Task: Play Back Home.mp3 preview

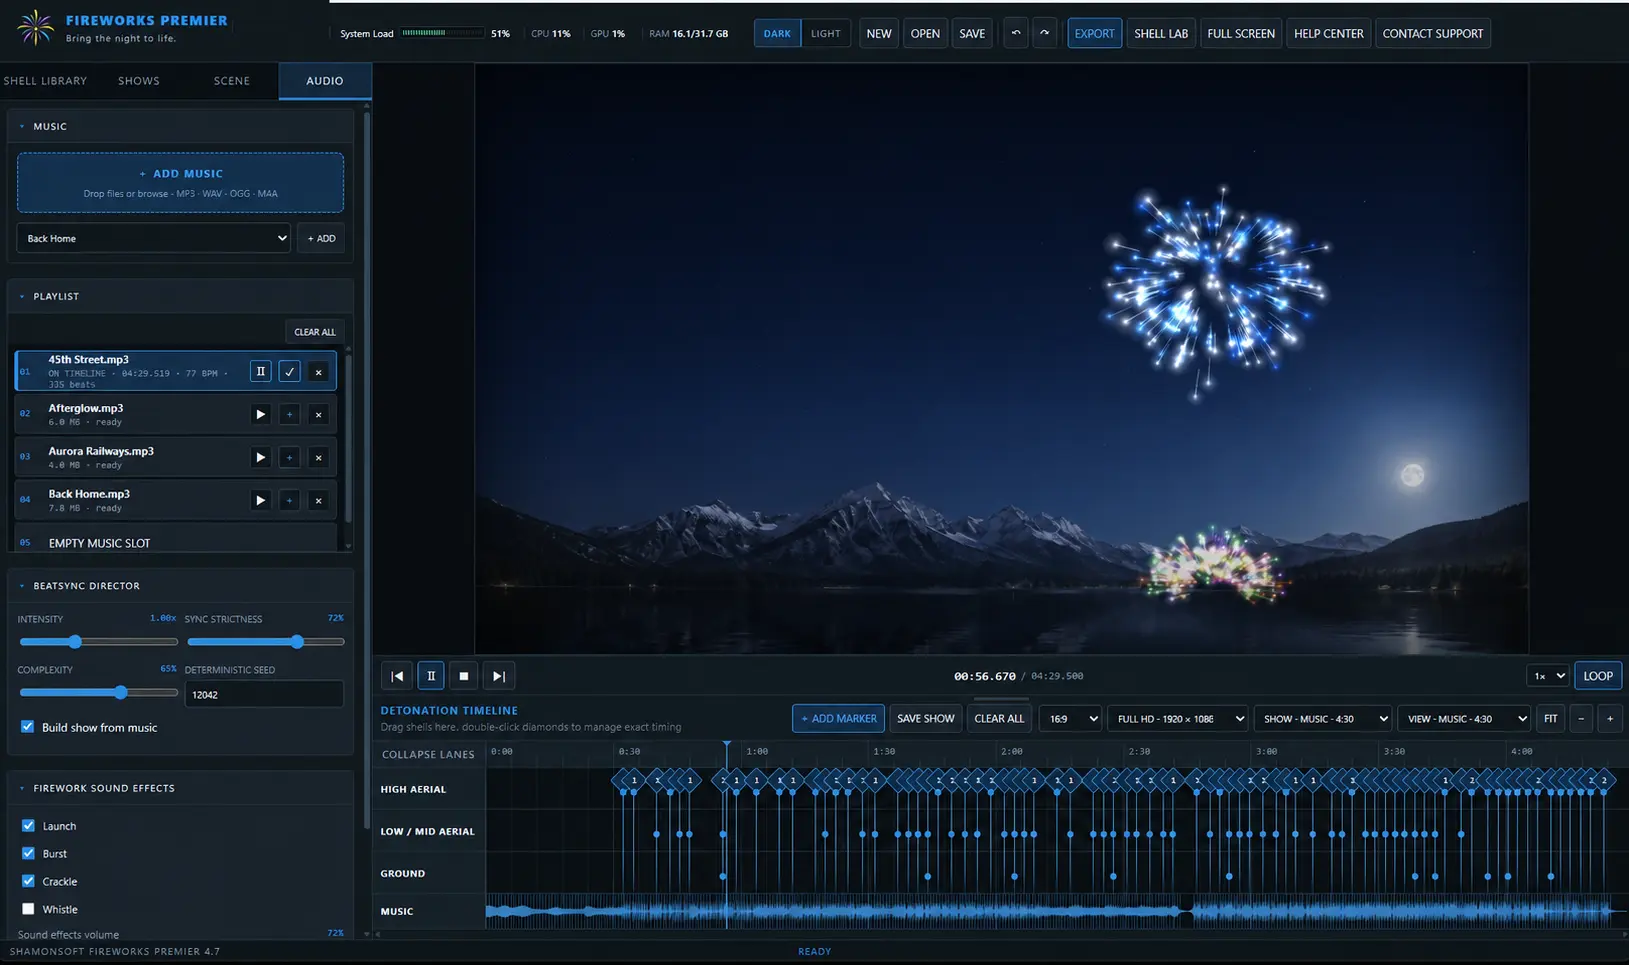Action: click(x=260, y=500)
